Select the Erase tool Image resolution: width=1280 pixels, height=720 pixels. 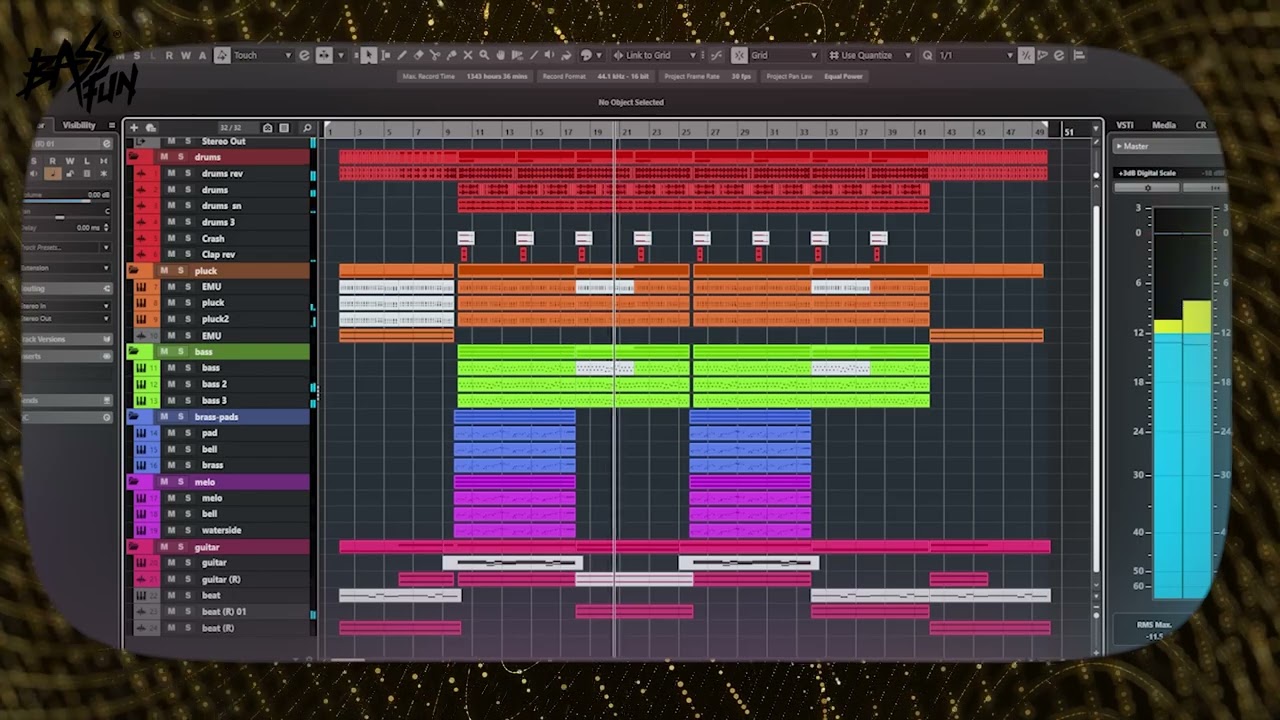point(418,55)
